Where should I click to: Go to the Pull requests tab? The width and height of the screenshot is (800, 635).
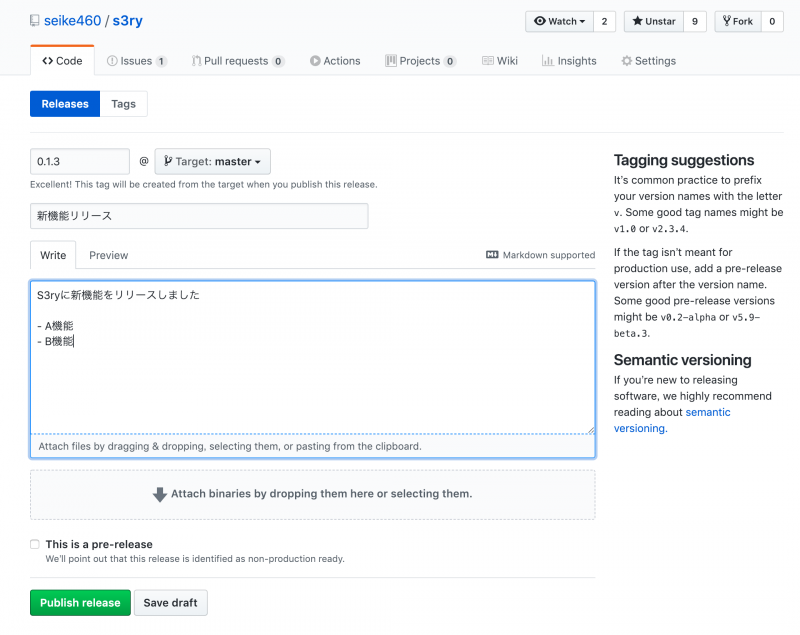(x=237, y=61)
